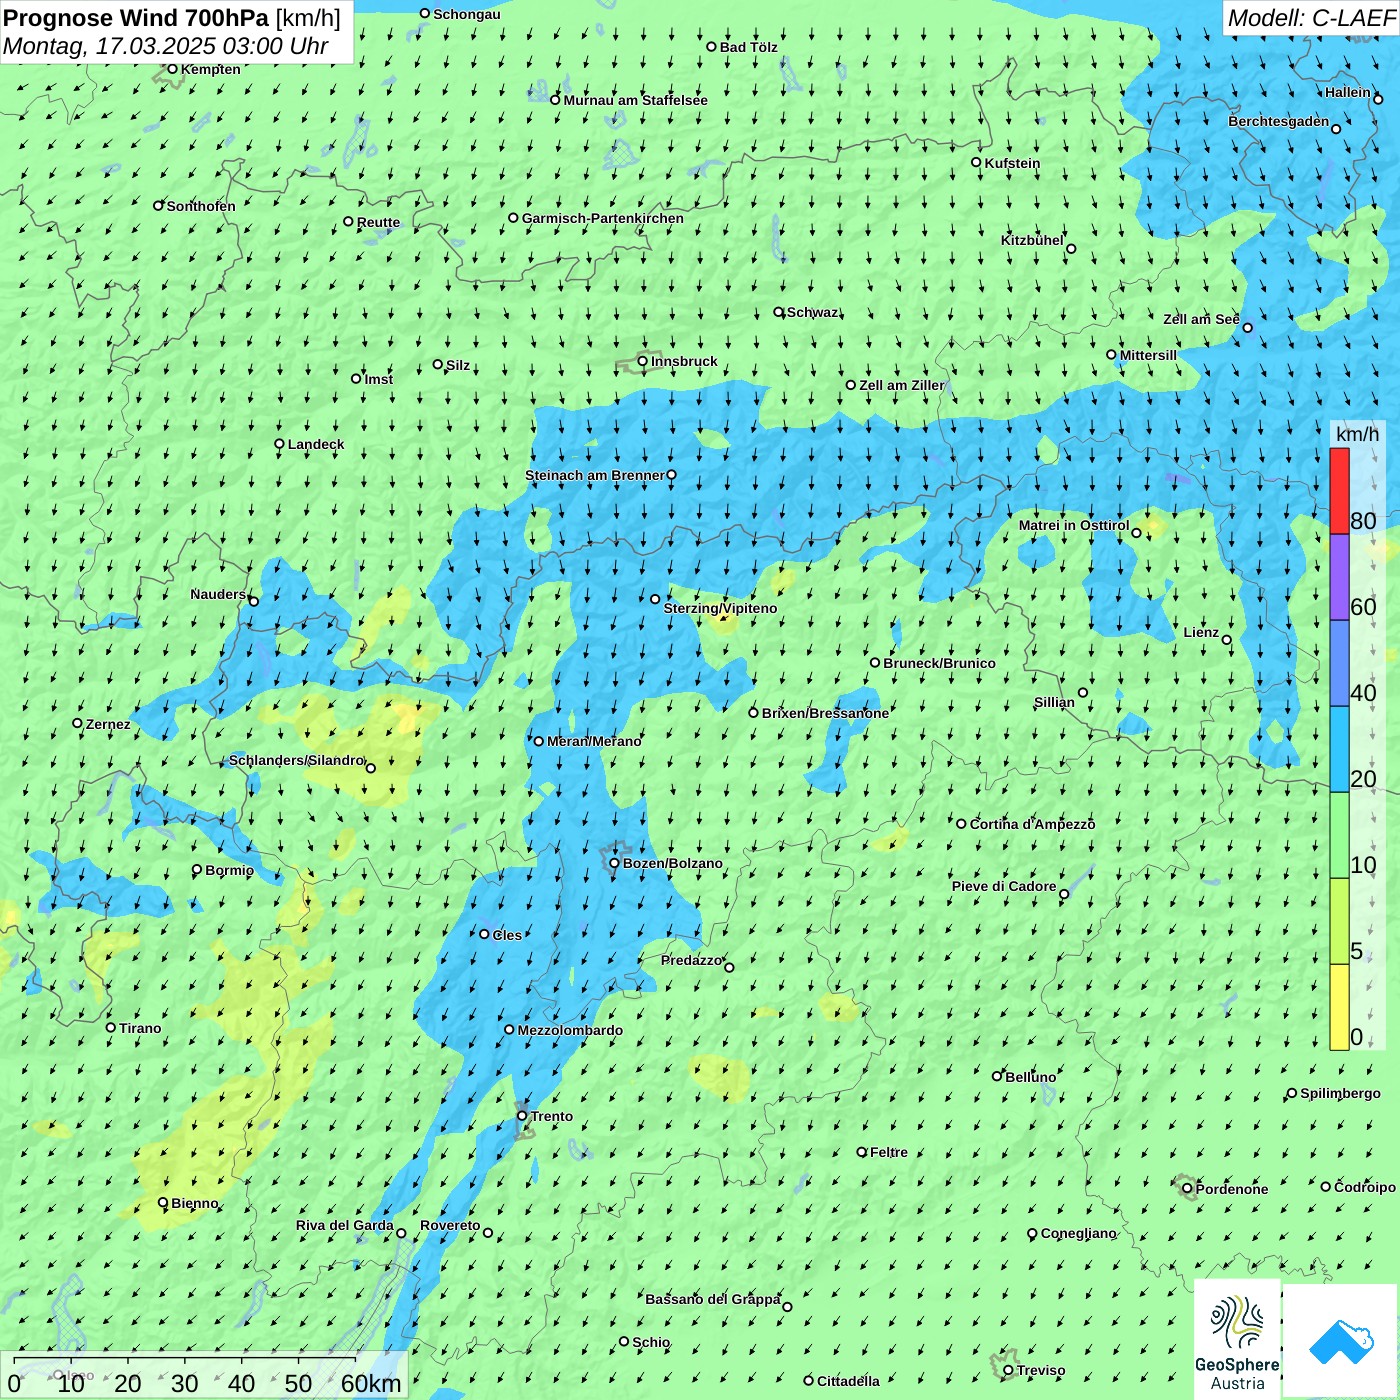Click the Bassano del Grappa label
The height and width of the screenshot is (1400, 1400).
pyautogui.click(x=713, y=1299)
